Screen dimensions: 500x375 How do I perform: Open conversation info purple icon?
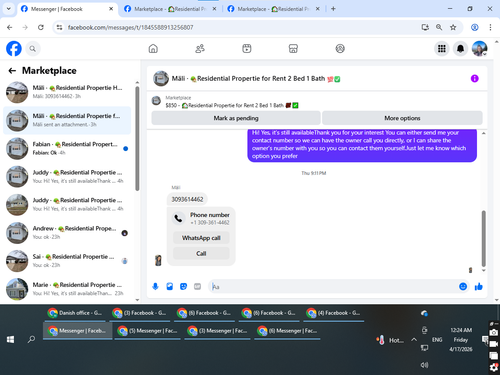[x=474, y=78]
